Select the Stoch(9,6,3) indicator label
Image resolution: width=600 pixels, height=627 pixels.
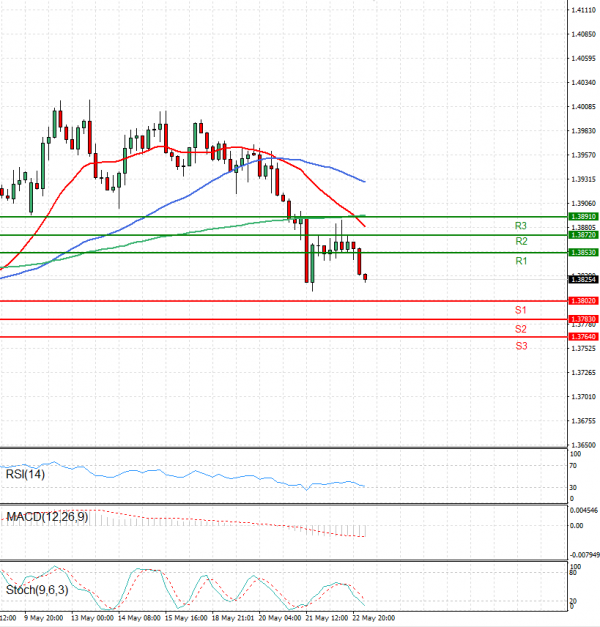pyautogui.click(x=37, y=590)
